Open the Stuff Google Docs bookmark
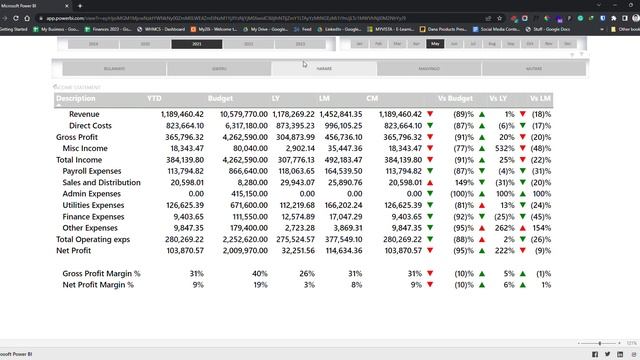 548,29
